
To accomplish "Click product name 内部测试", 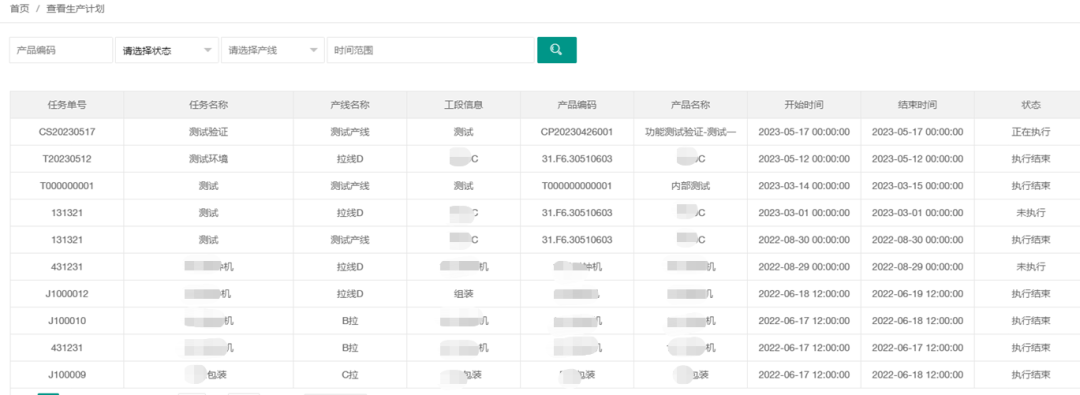I will 691,185.
